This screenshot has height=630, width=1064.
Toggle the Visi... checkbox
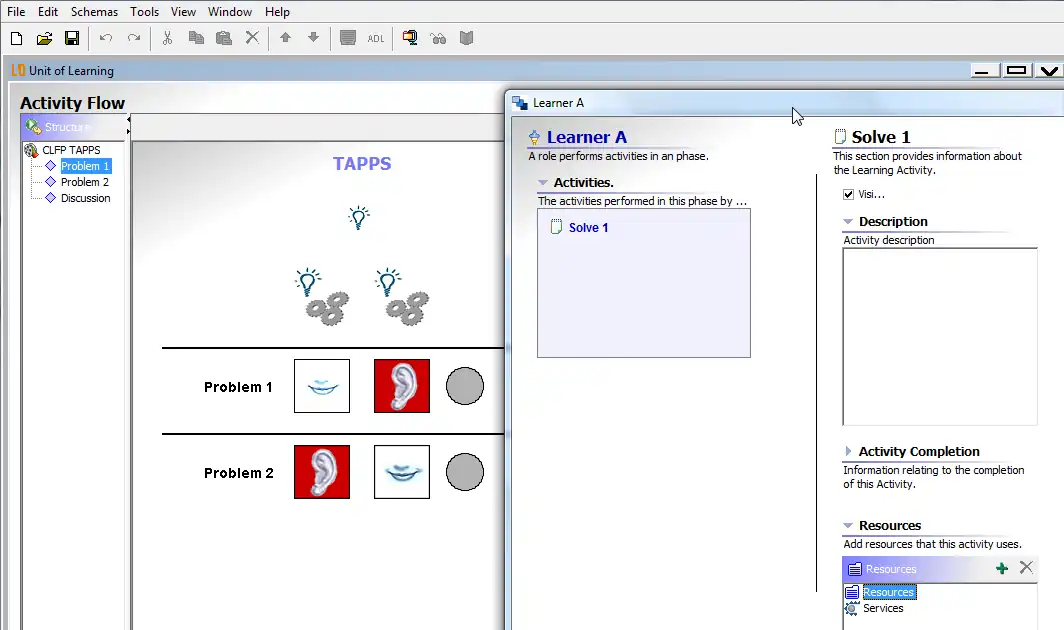[849, 194]
